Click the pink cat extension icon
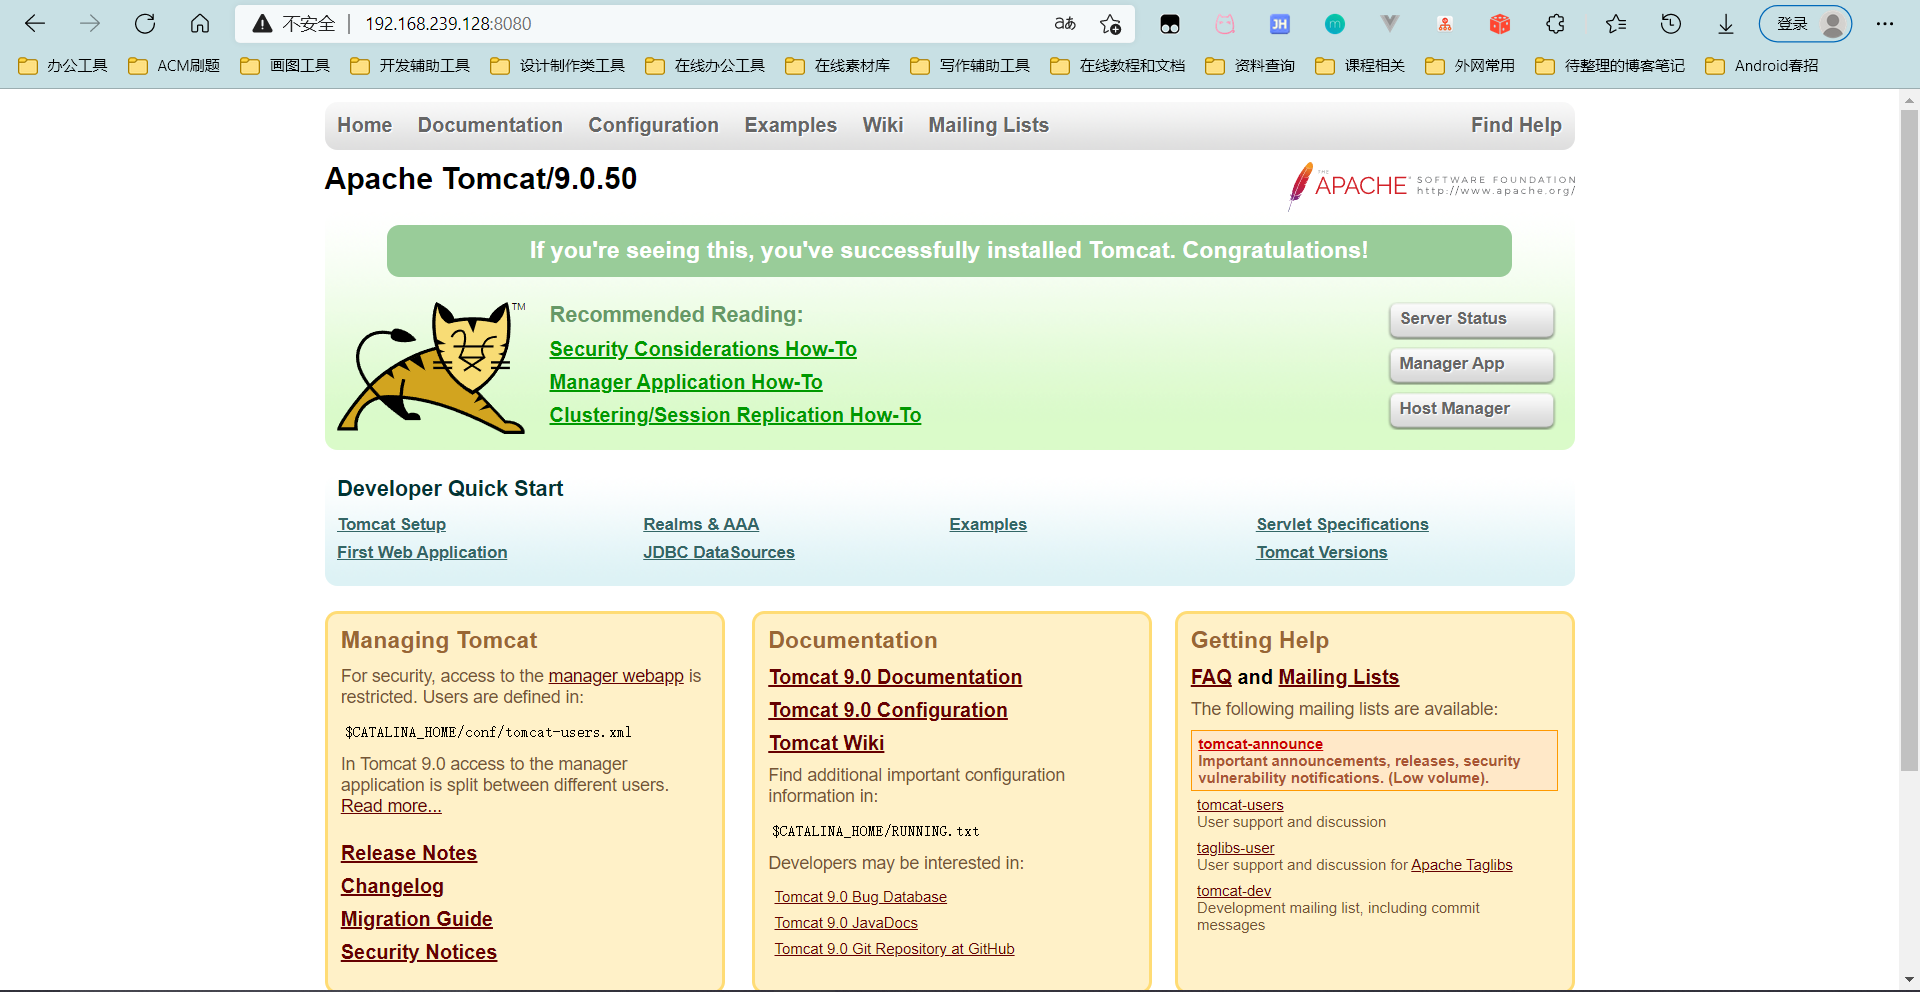This screenshot has width=1920, height=992. (1225, 24)
